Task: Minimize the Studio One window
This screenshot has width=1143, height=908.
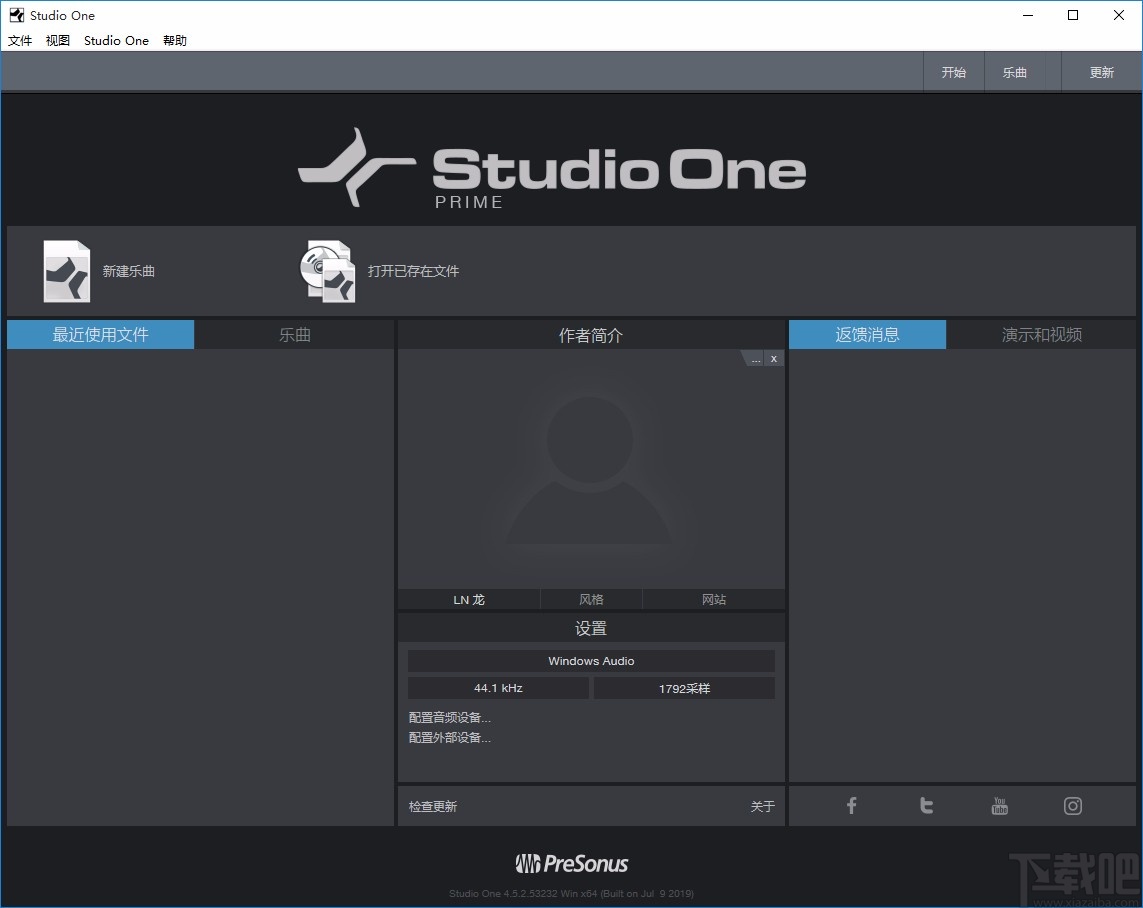Action: (1028, 15)
